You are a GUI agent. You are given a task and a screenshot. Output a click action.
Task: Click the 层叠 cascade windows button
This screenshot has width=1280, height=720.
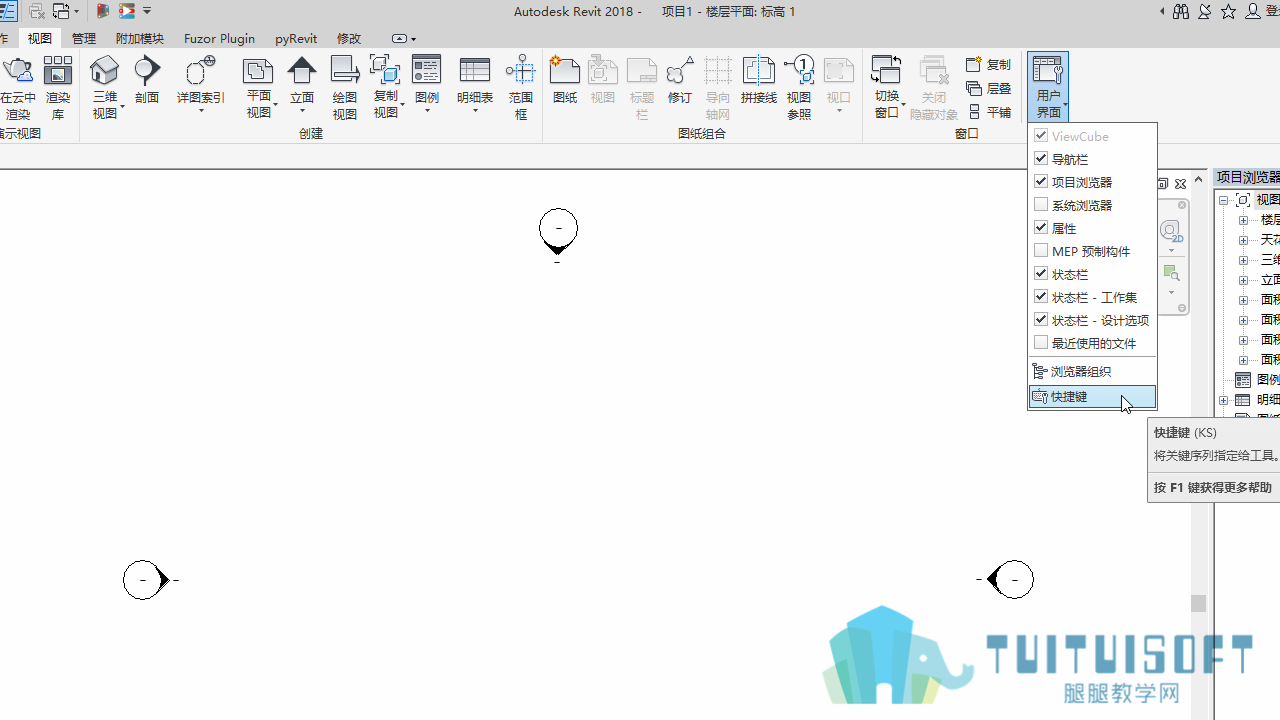(x=989, y=88)
